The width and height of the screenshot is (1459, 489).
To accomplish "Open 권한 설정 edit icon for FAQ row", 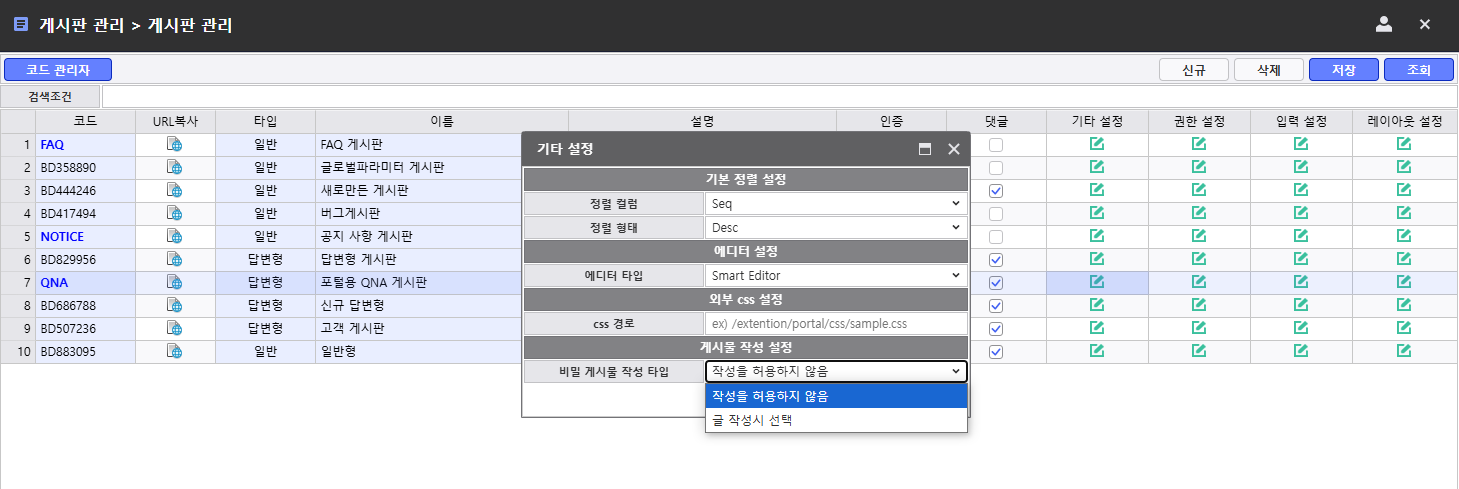I will pos(1199,144).
